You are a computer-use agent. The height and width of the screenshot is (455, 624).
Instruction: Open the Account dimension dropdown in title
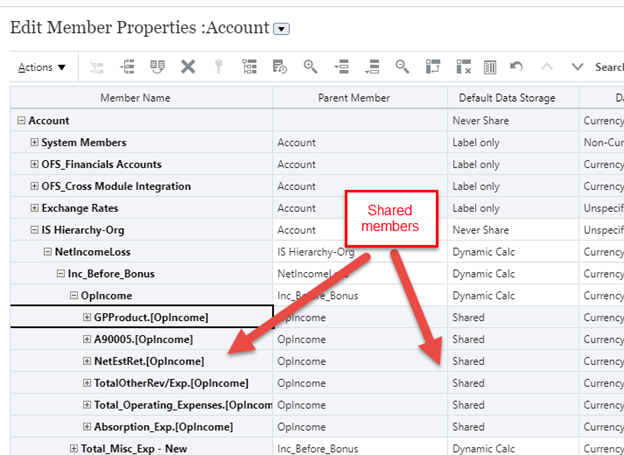tap(282, 29)
